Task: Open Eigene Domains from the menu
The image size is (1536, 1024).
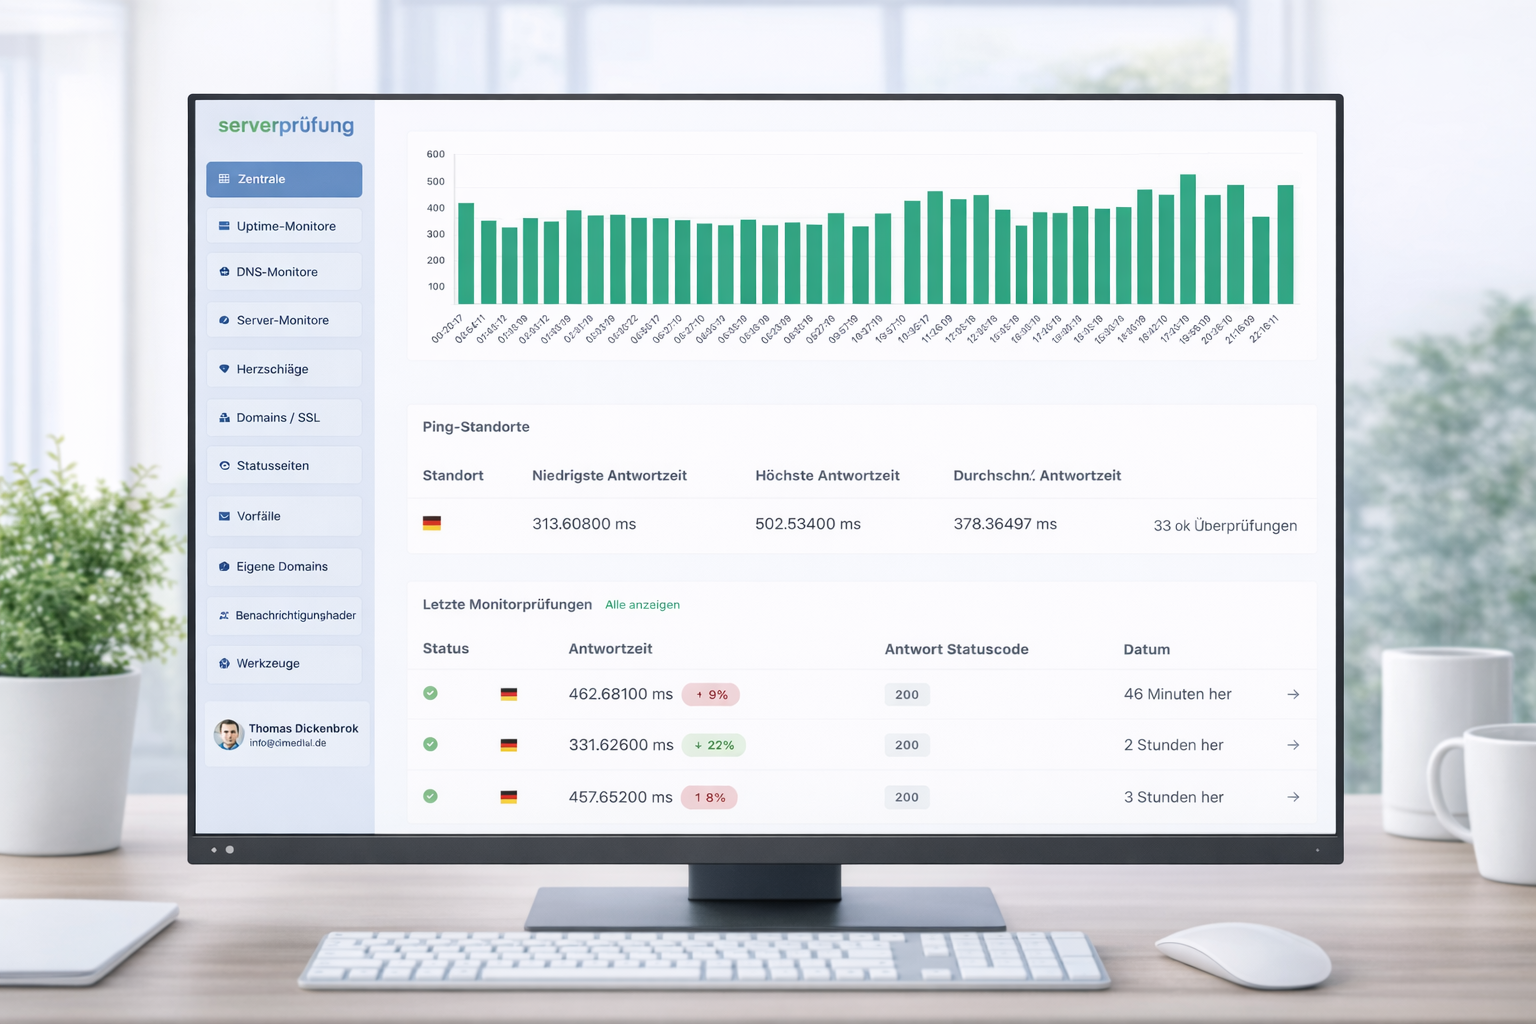Action: (223, 566)
